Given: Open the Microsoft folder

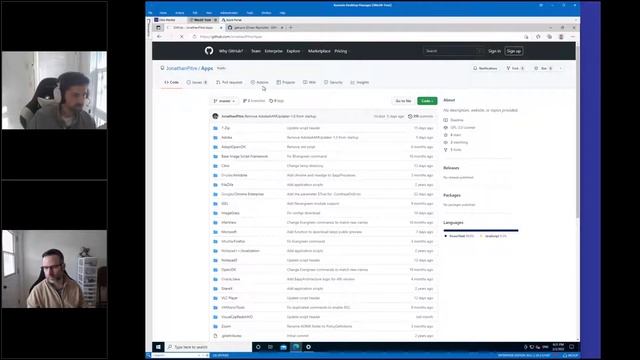Looking at the screenshot, I should [x=229, y=232].
